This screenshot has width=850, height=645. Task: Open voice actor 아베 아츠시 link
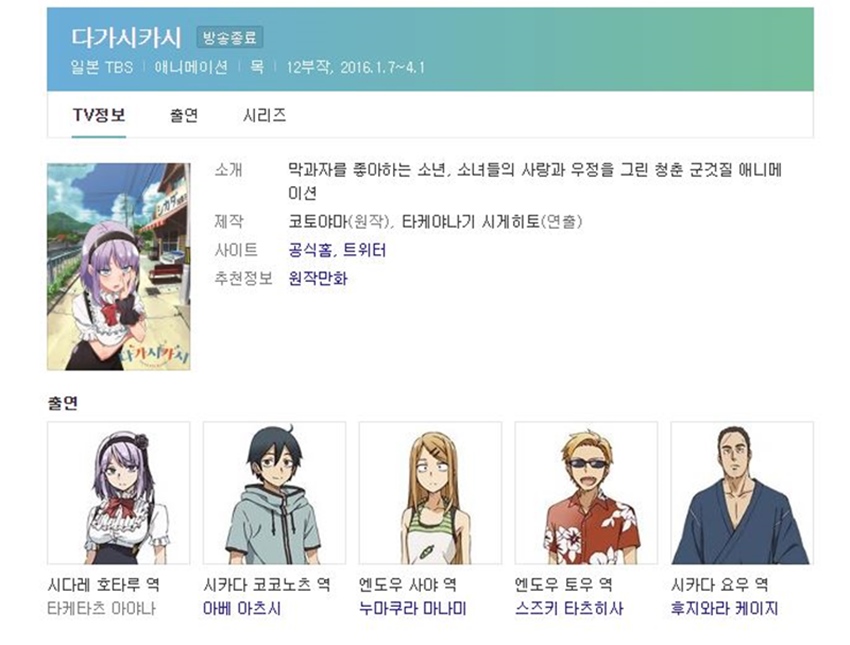(242, 608)
